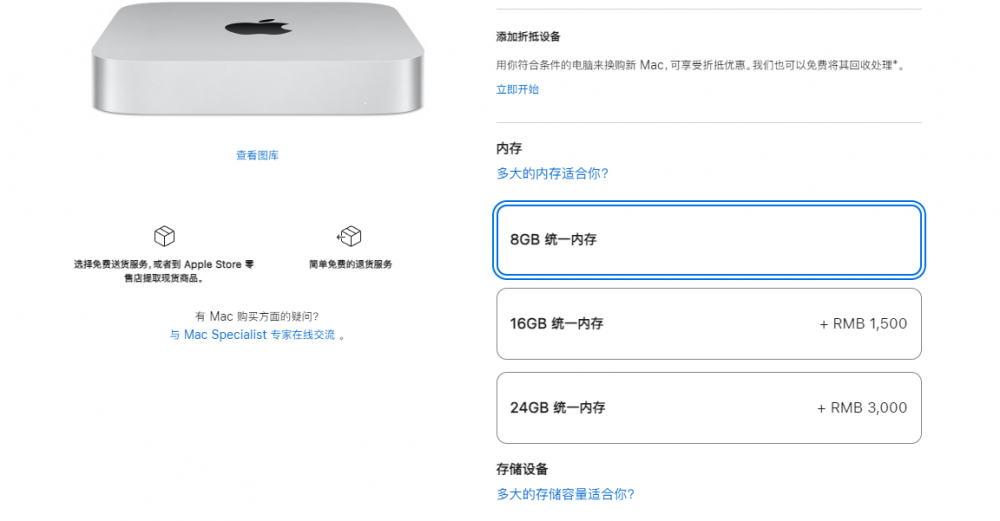The width and height of the screenshot is (1000, 521).
Task: Open 多大的内存适合你? help link
Action: pyautogui.click(x=552, y=173)
